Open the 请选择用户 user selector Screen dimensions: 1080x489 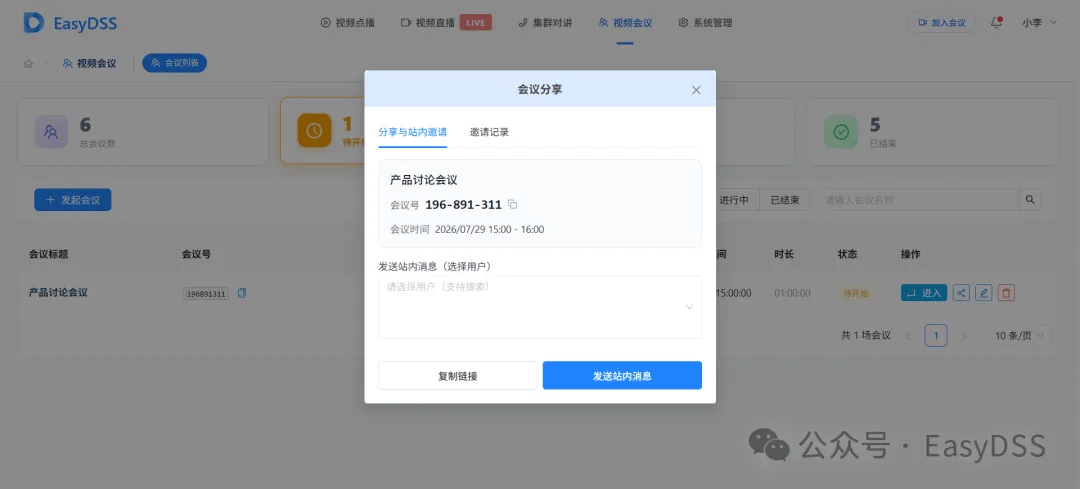click(x=540, y=307)
